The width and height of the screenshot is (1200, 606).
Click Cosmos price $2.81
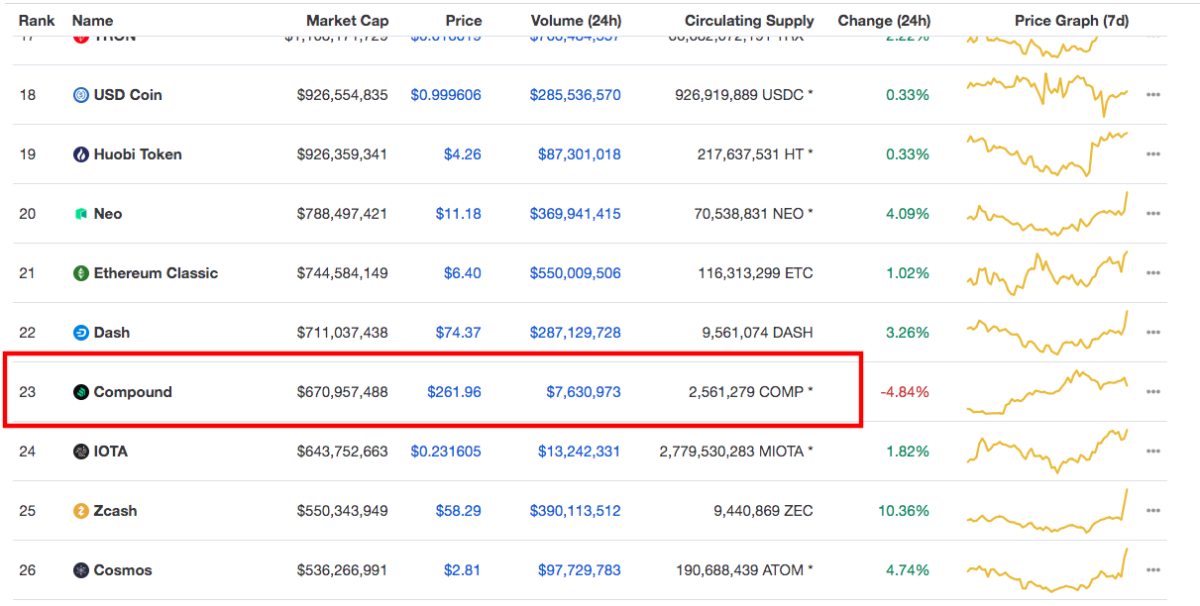pos(463,571)
